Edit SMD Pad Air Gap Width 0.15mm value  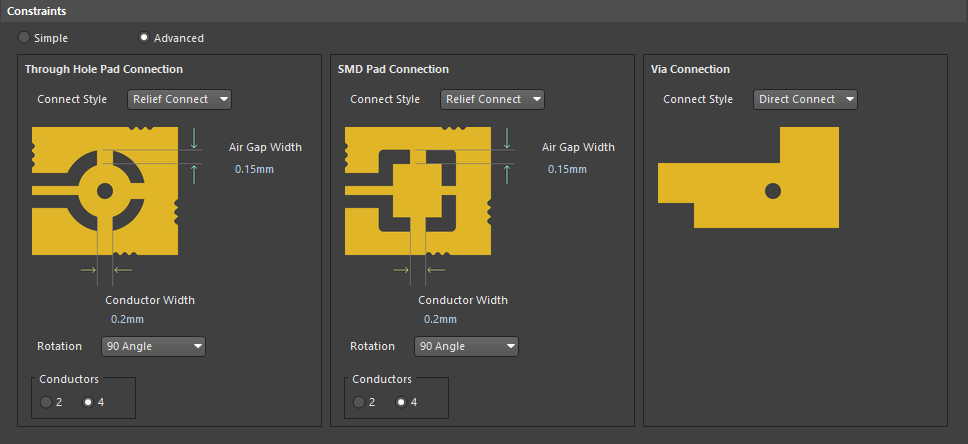coord(567,169)
